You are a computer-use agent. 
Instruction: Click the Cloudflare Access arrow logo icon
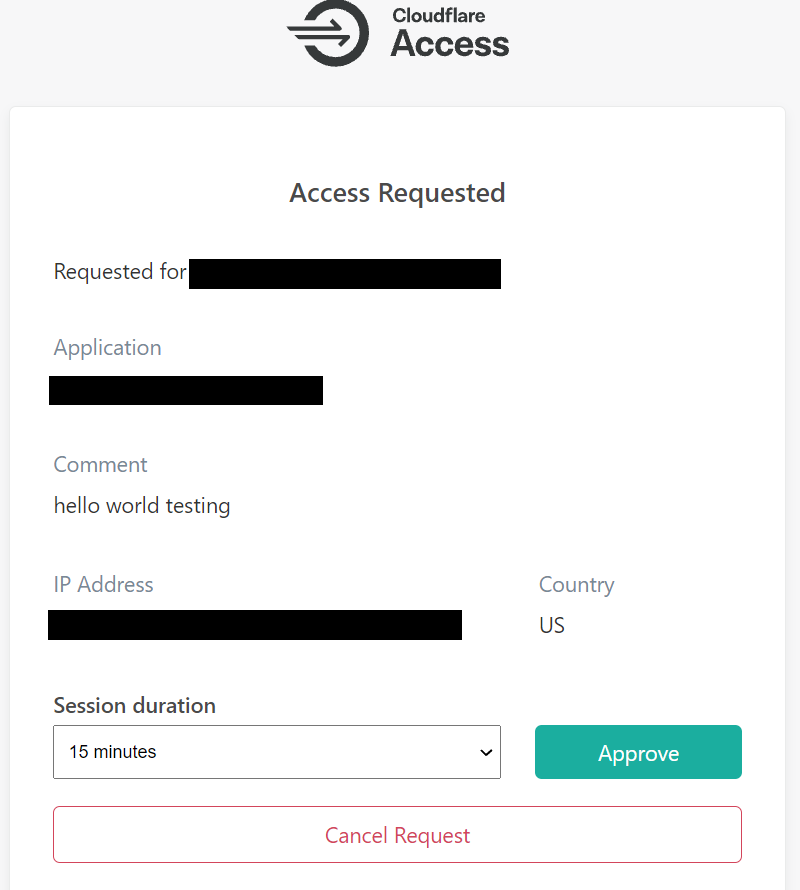pyautogui.click(x=328, y=33)
